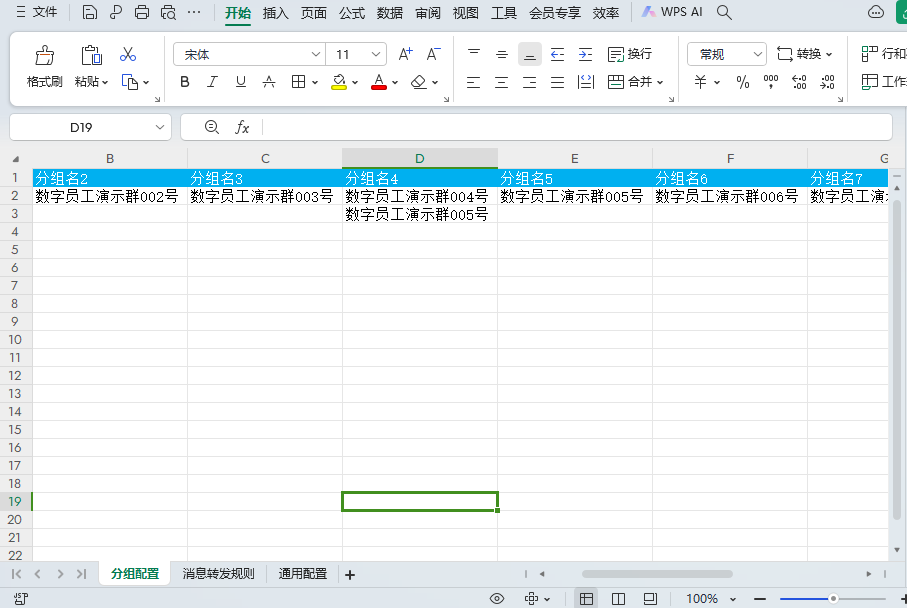Expand the font size dropdown
Screen dimensions: 907x608
click(376, 54)
